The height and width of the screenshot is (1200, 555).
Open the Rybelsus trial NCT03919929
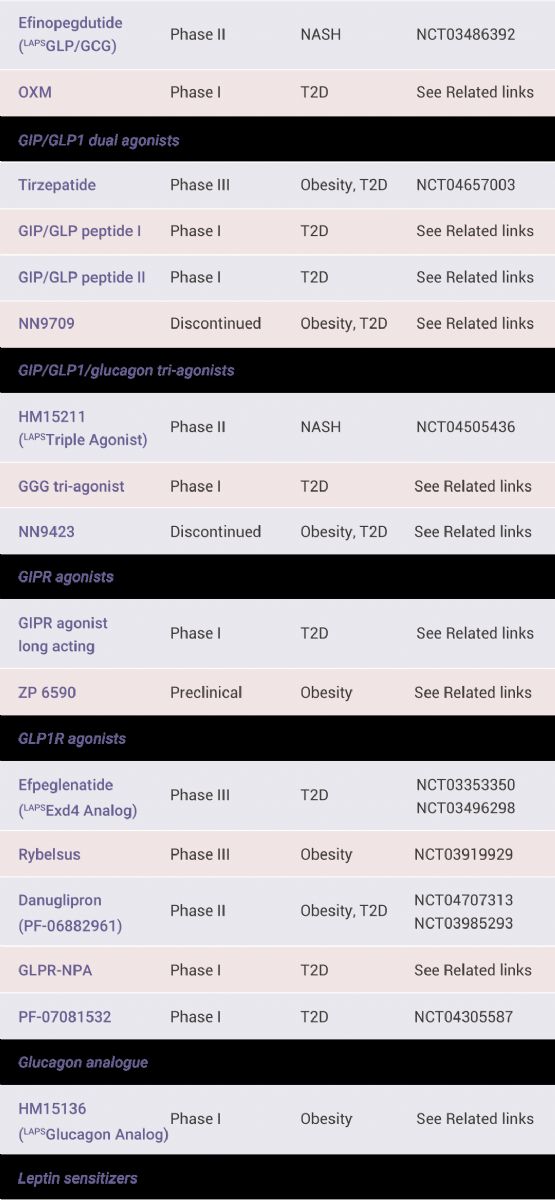(464, 854)
